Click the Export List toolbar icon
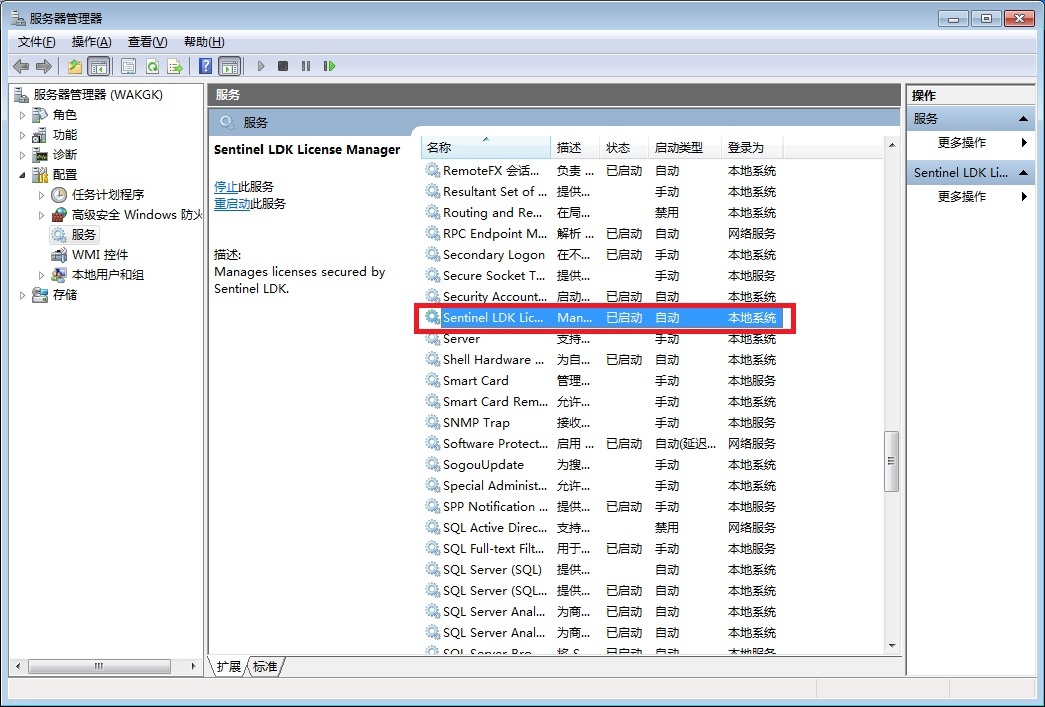 tap(175, 66)
